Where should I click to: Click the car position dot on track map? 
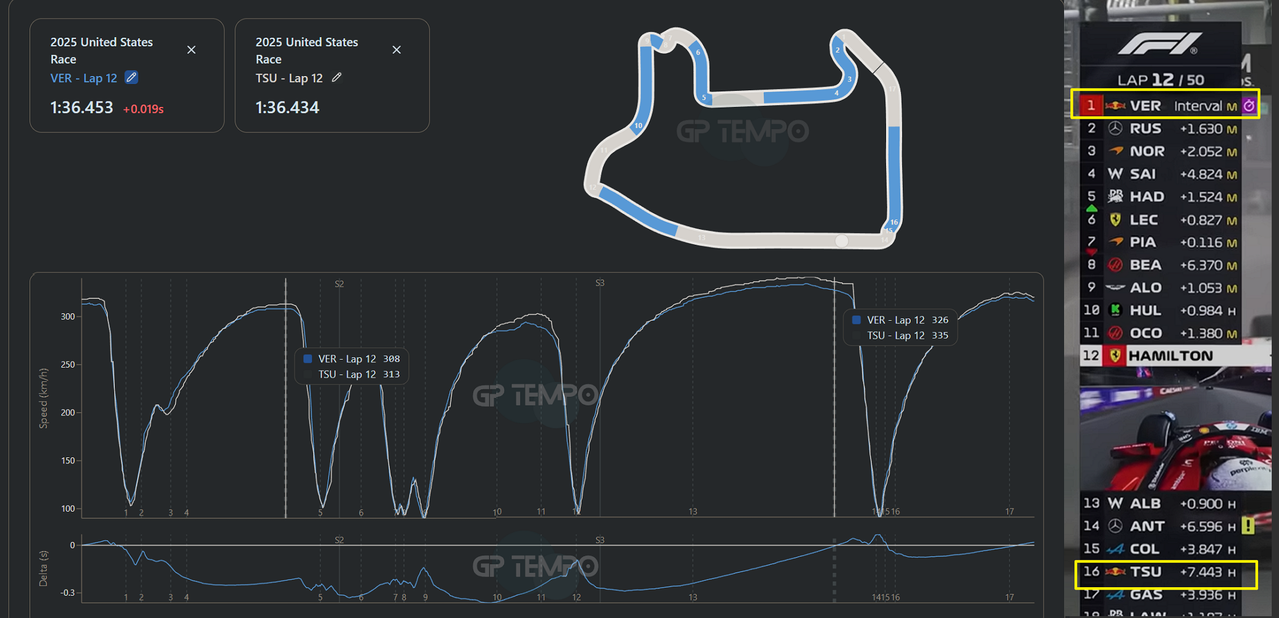[x=841, y=240]
